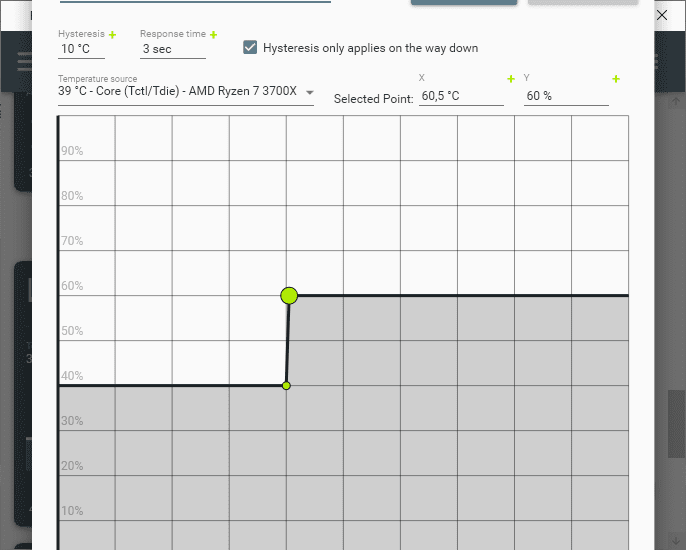The height and width of the screenshot is (550, 686).
Task: Click the 'Temperature source' label
Action: point(98,79)
